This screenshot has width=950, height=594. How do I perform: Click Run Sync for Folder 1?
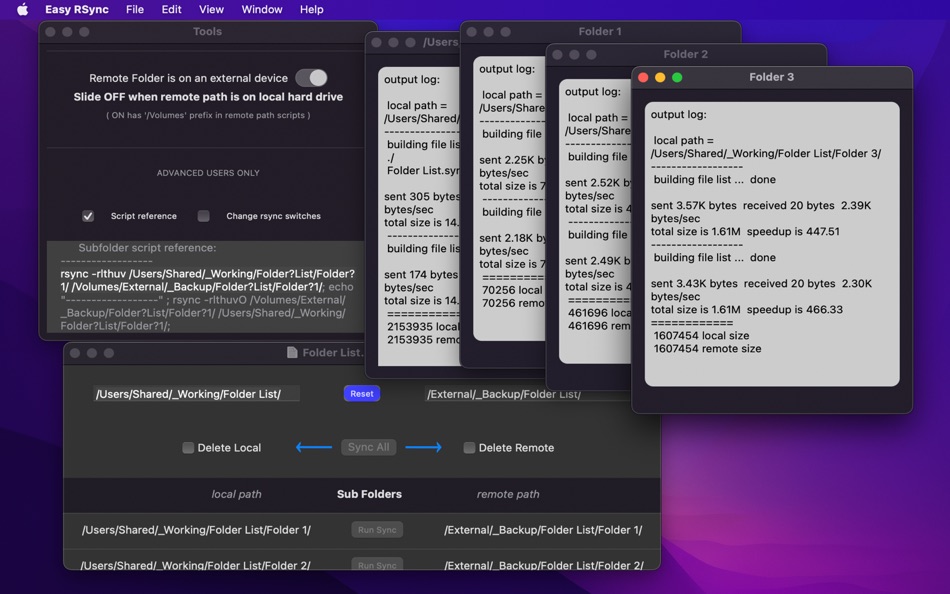coord(377,530)
